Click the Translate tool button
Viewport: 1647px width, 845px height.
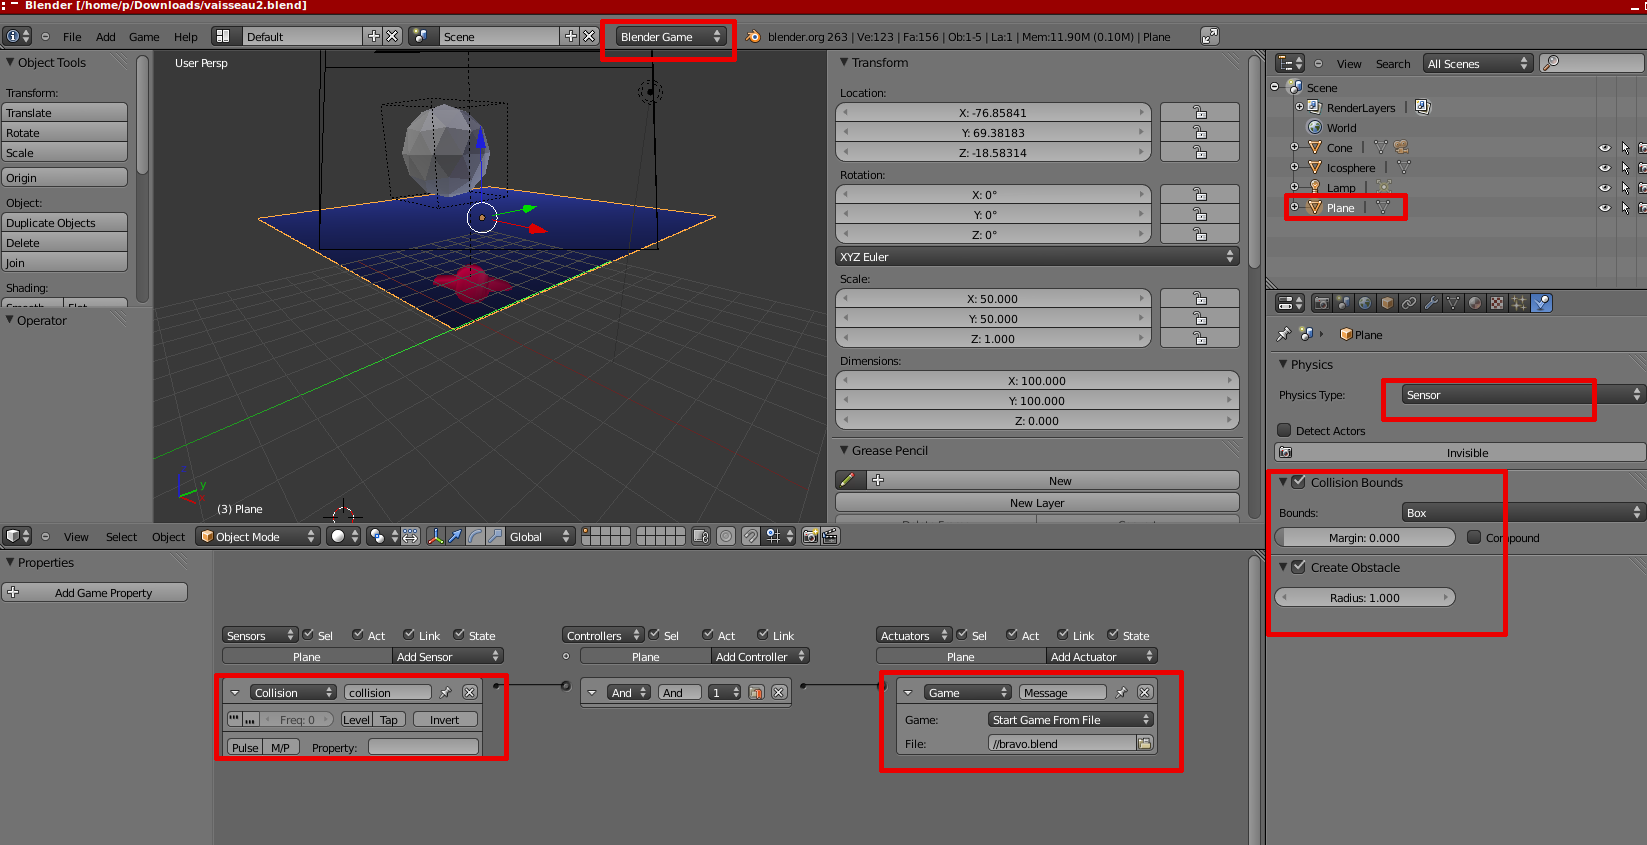[x=65, y=113]
